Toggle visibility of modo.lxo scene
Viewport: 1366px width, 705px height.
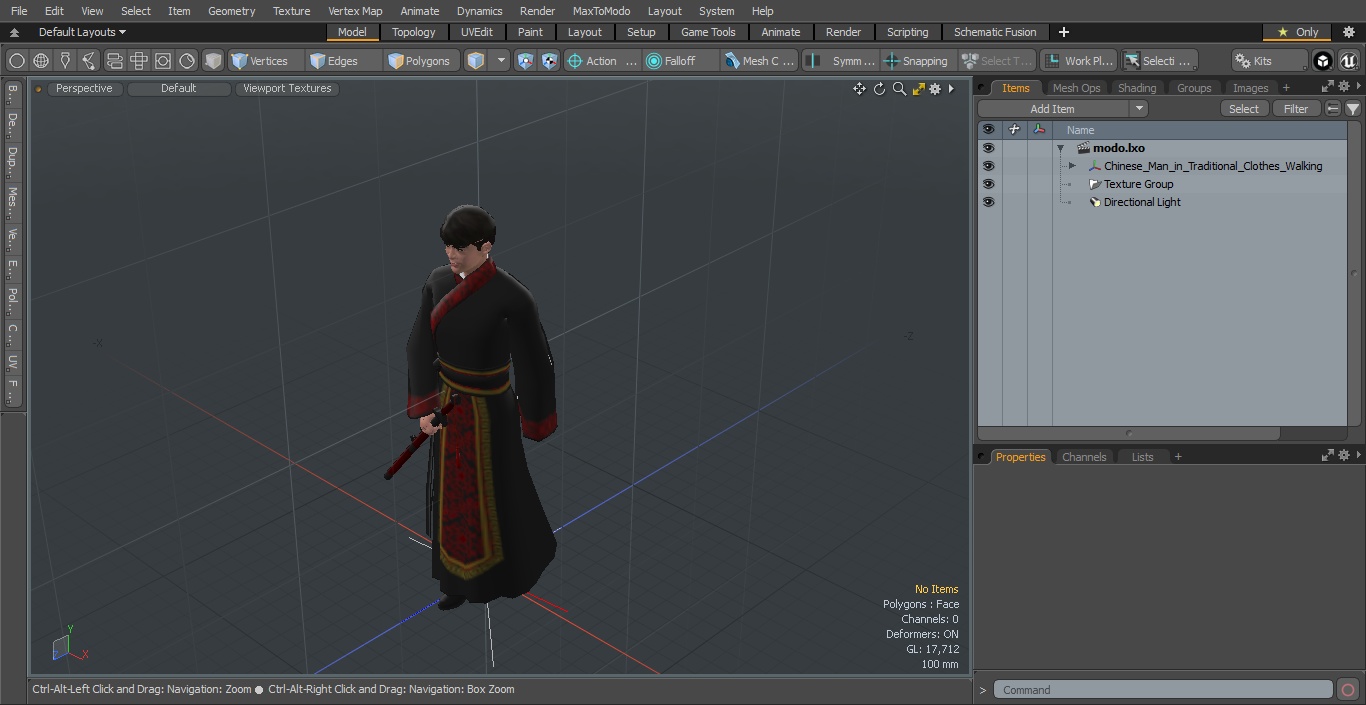[988, 148]
